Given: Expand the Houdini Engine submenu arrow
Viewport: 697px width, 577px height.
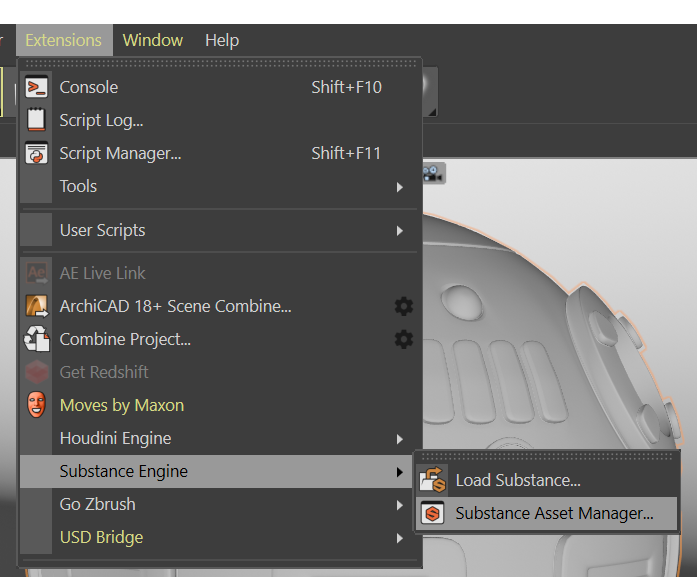Looking at the screenshot, I should click(400, 439).
